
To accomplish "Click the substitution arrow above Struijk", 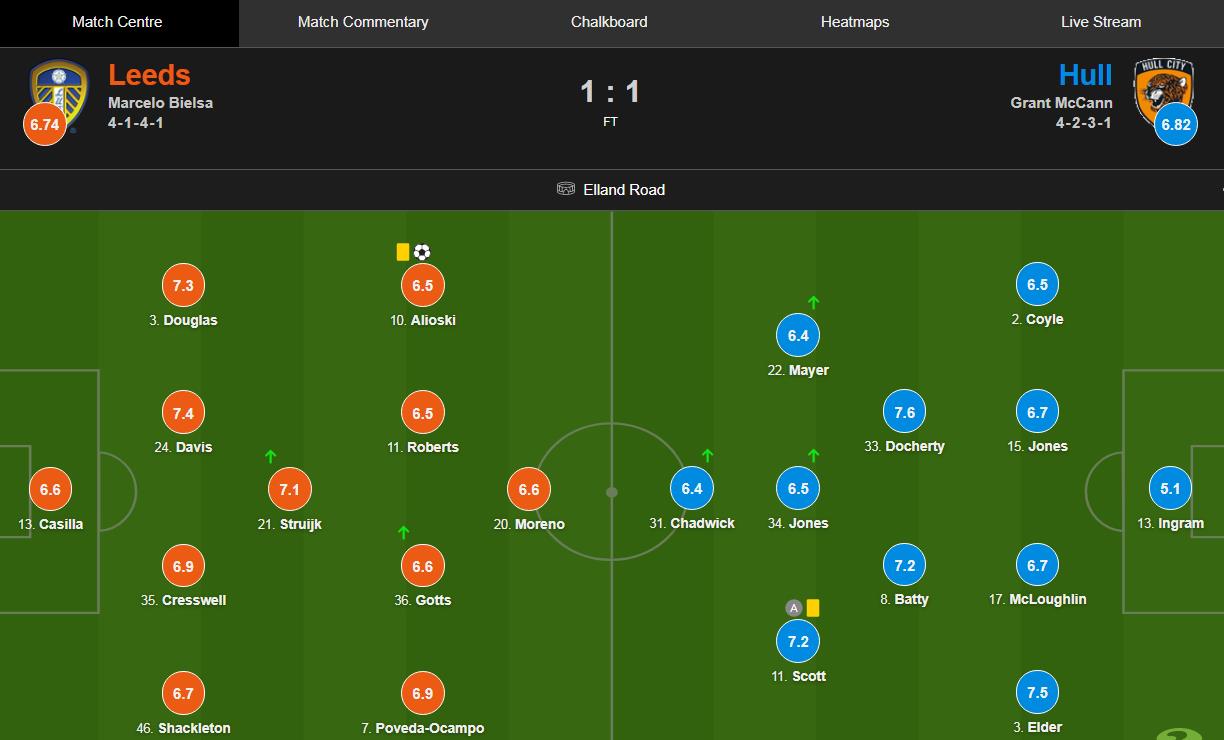I will pos(270,457).
